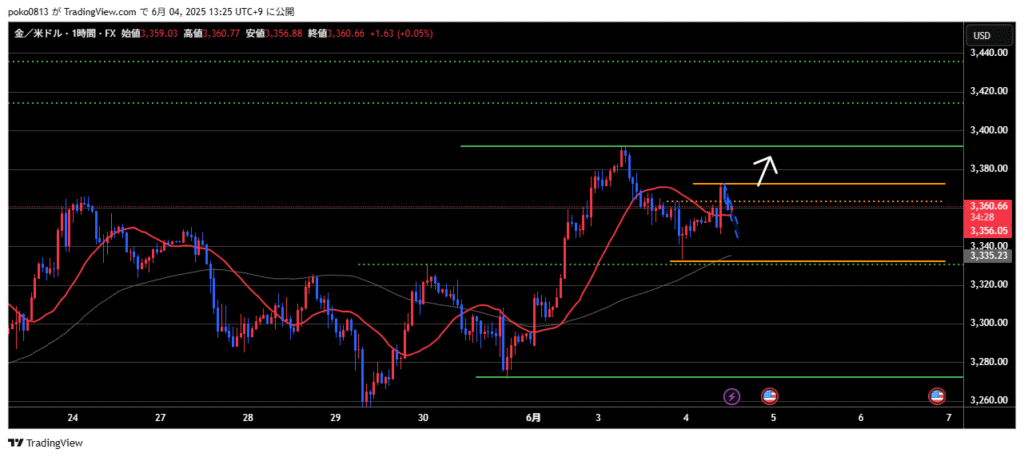Image resolution: width=1024 pixels, height=457 pixels.
Task: Open the USD currency selector
Action: [x=981, y=36]
